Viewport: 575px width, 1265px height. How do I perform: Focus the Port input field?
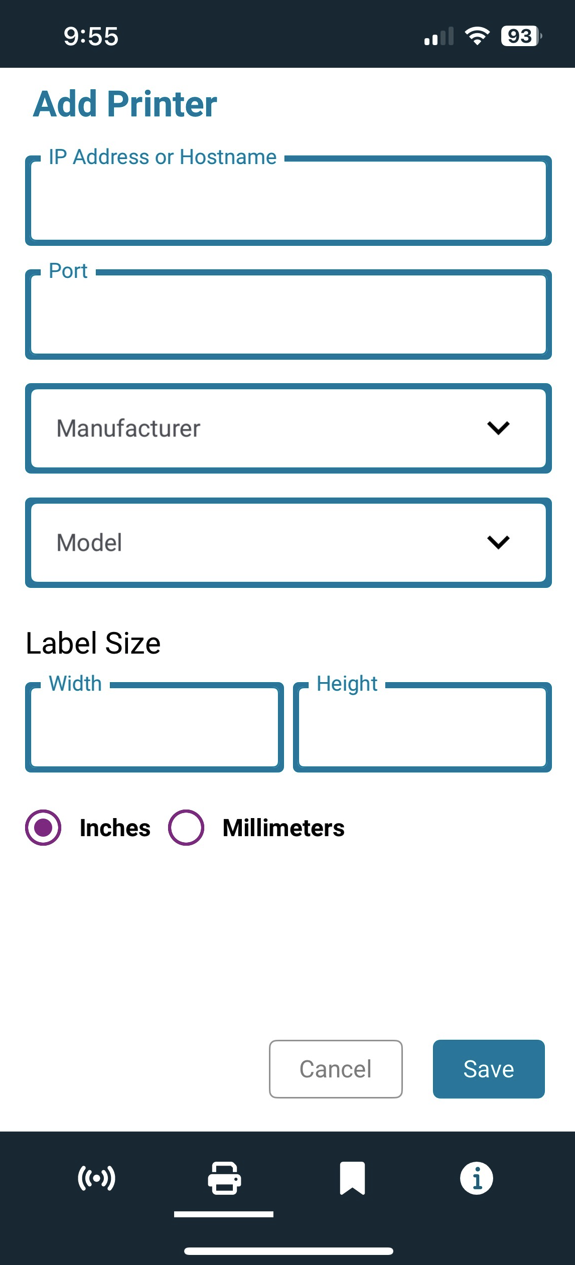288,314
